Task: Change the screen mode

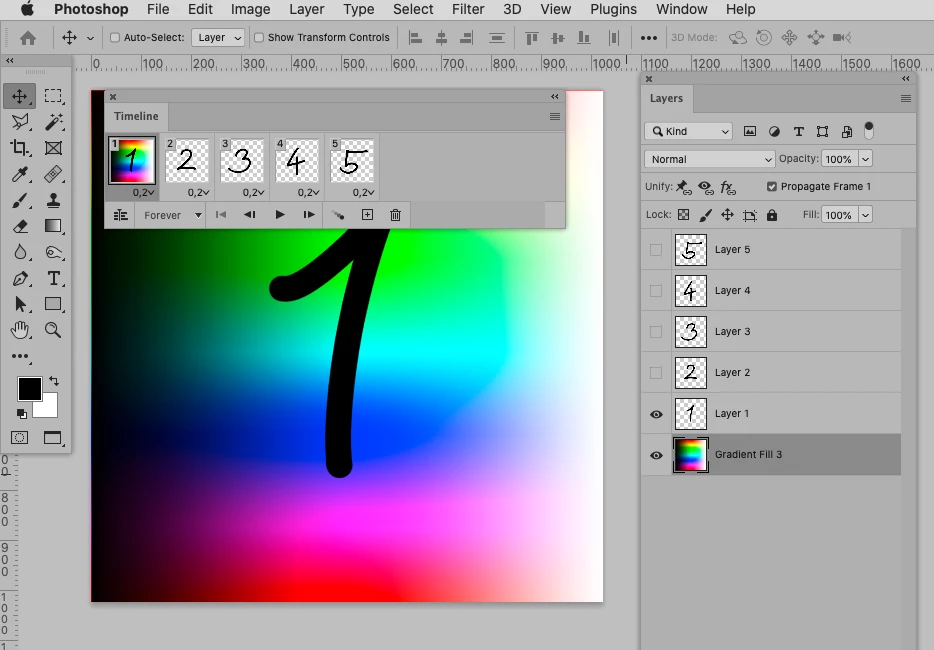Action: pos(53,438)
